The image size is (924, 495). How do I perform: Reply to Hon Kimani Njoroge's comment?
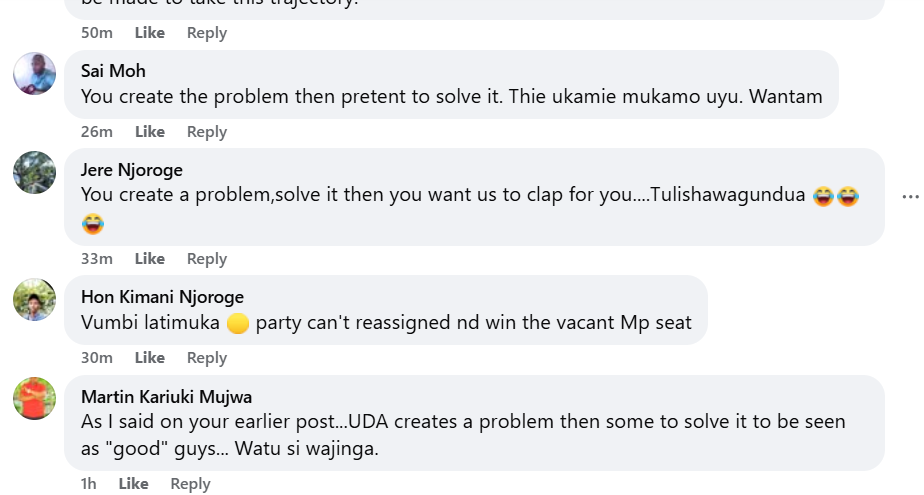(207, 358)
